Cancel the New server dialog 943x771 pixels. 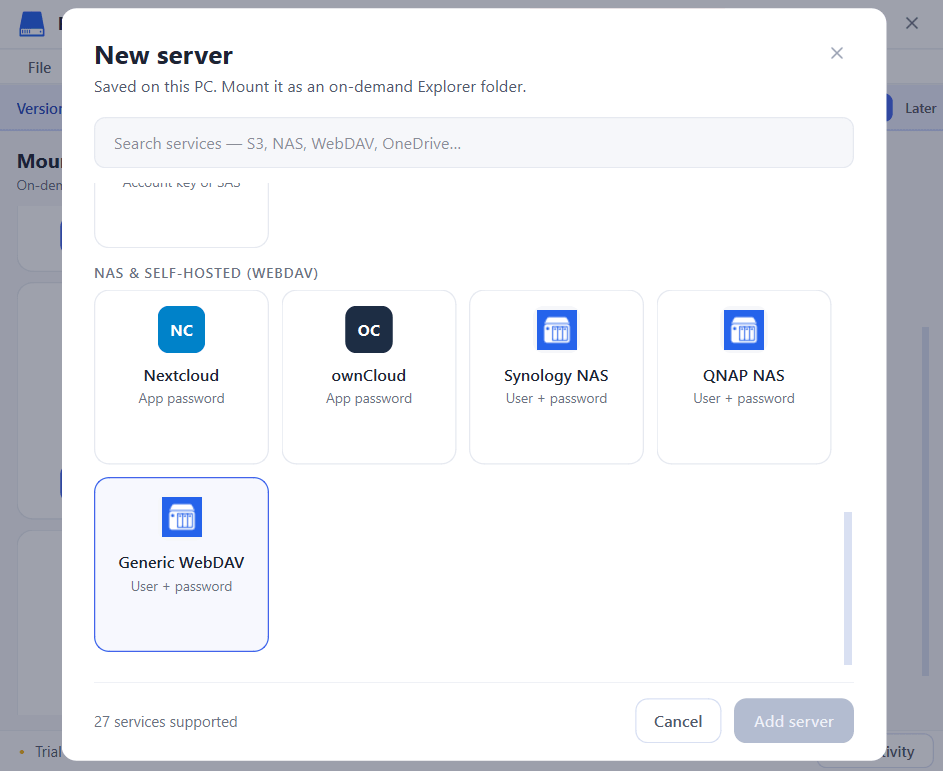pos(678,720)
